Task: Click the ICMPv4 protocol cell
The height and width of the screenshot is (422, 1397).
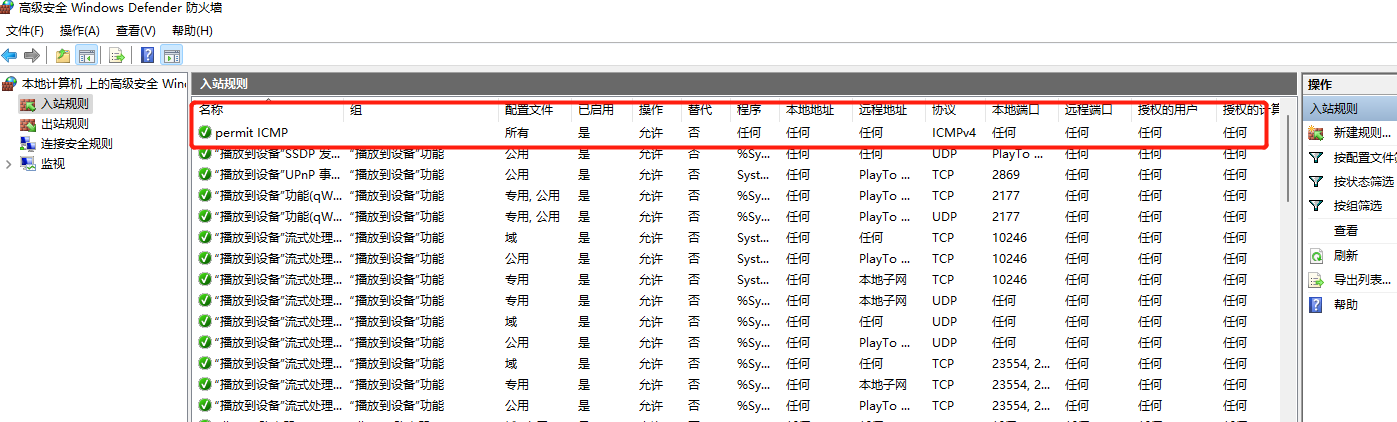Action: coord(954,132)
